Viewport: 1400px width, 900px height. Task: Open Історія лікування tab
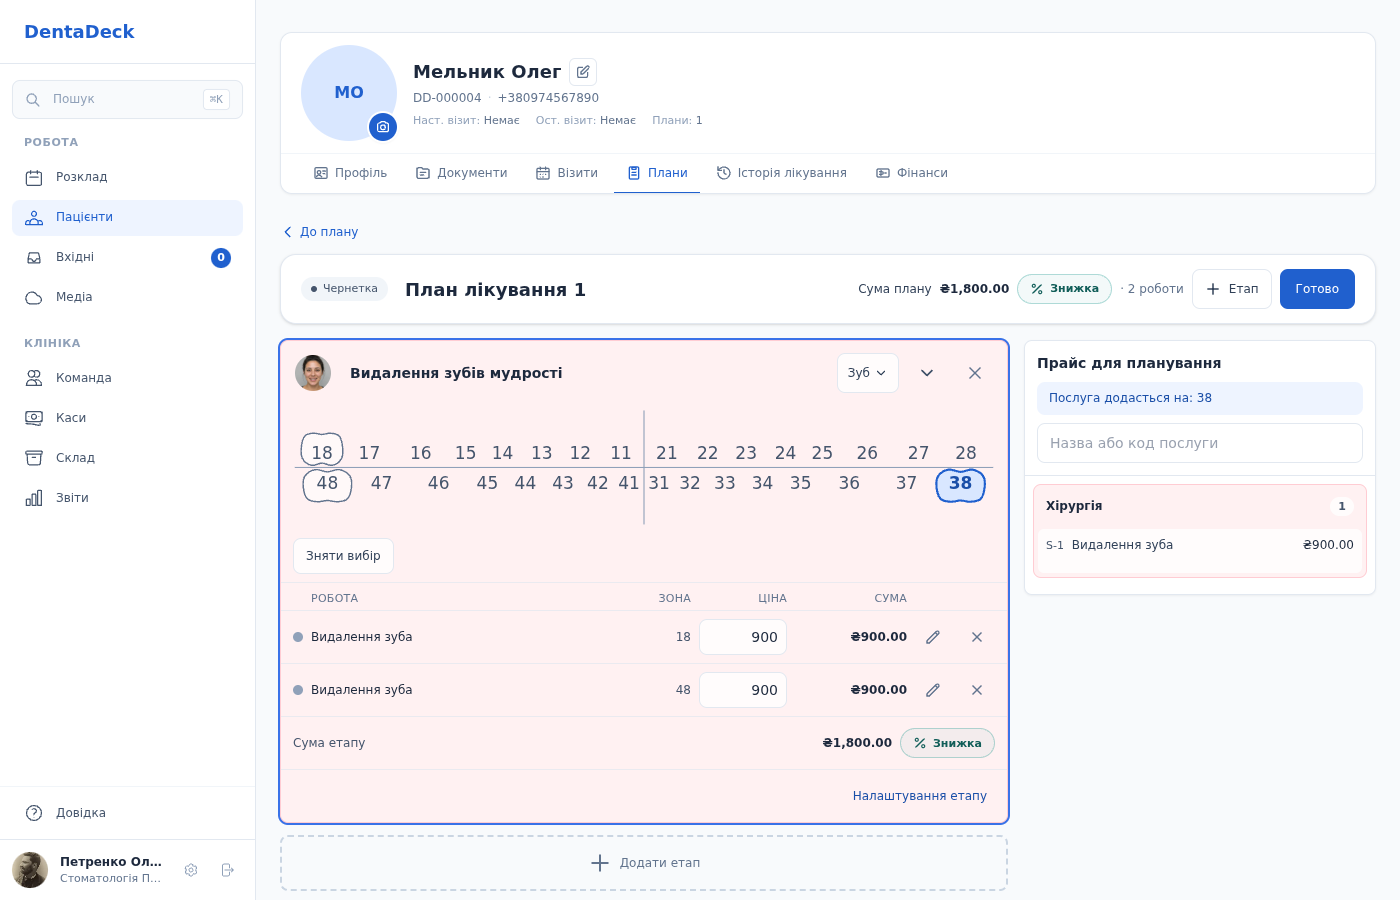click(x=782, y=173)
